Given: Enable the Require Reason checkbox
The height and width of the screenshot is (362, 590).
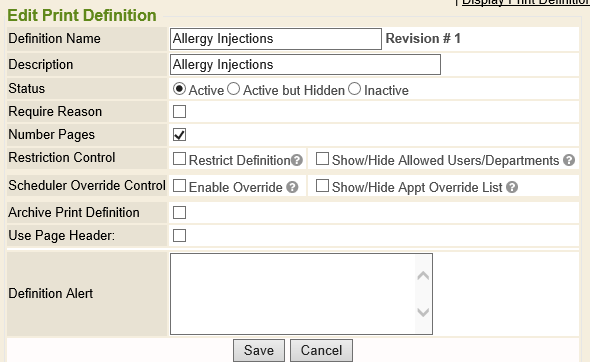Looking at the screenshot, I should 179,111.
